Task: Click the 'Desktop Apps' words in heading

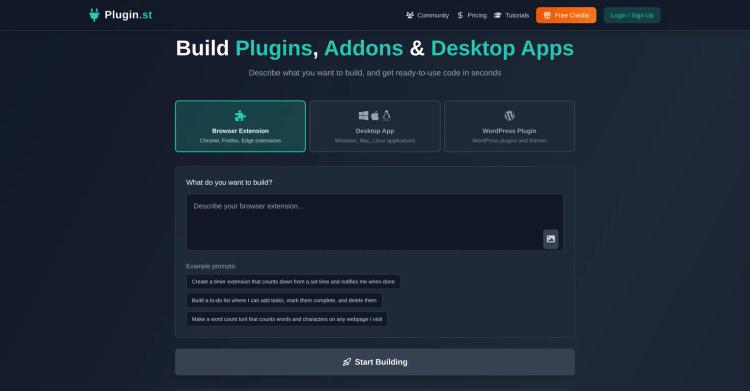Action: [x=502, y=48]
